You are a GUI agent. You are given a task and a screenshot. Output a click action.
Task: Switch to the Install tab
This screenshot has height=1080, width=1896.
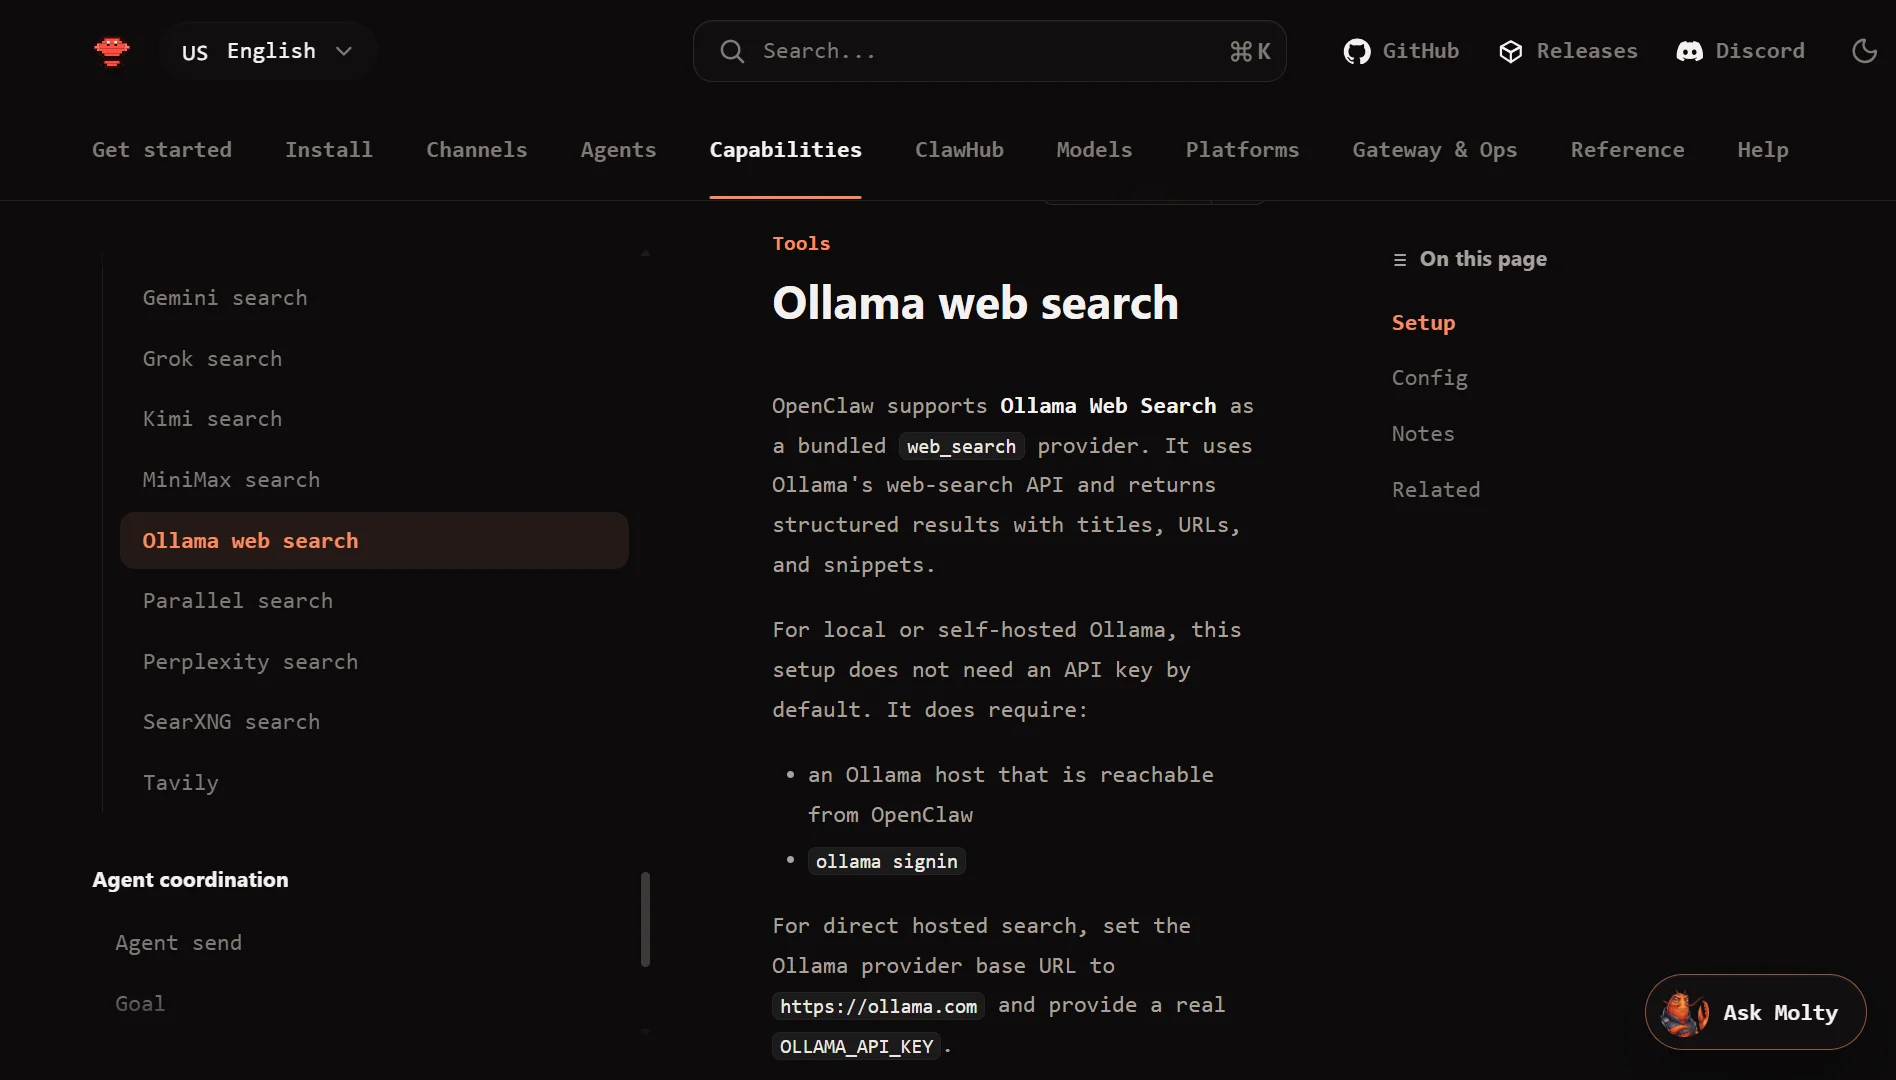328,150
